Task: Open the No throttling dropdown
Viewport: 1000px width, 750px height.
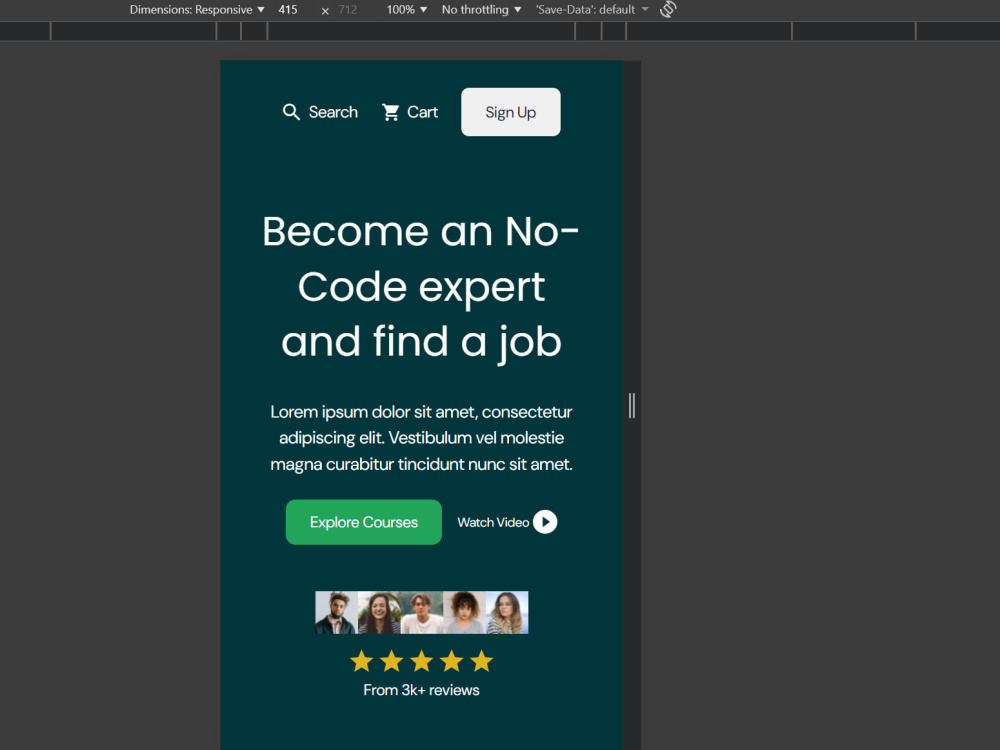Action: [482, 10]
